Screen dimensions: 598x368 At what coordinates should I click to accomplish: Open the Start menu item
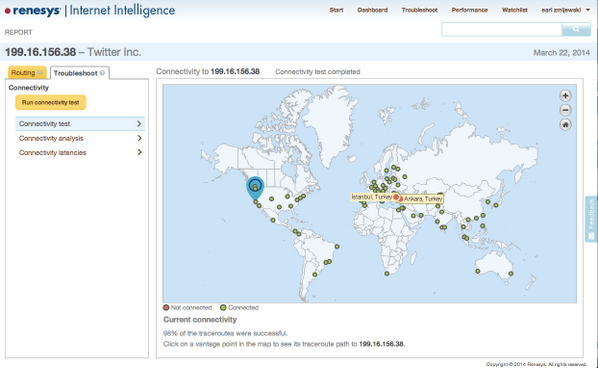click(336, 10)
